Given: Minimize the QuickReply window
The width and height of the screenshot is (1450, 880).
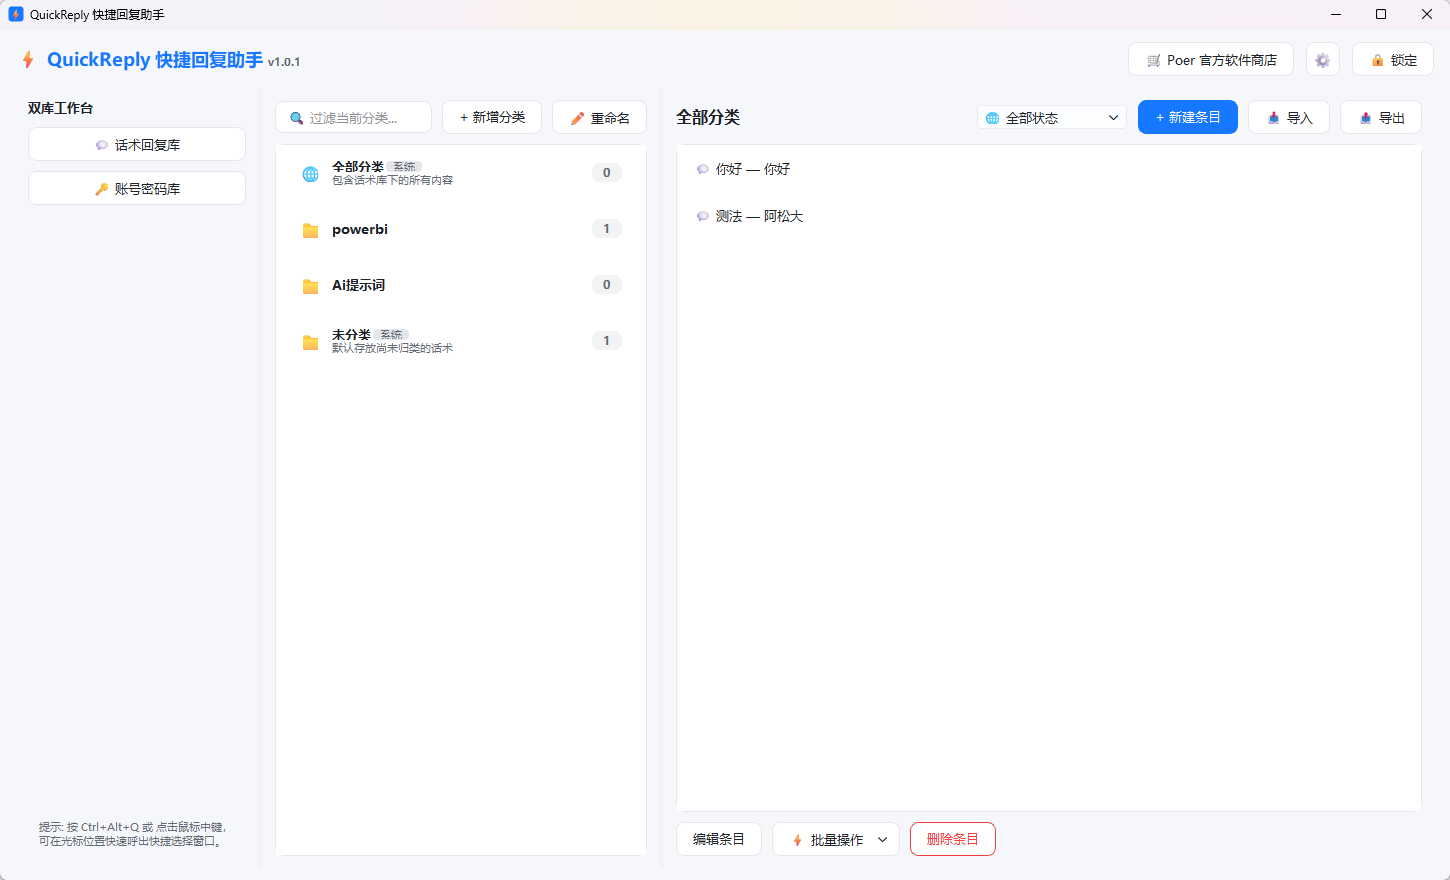Looking at the screenshot, I should click(x=1335, y=14).
